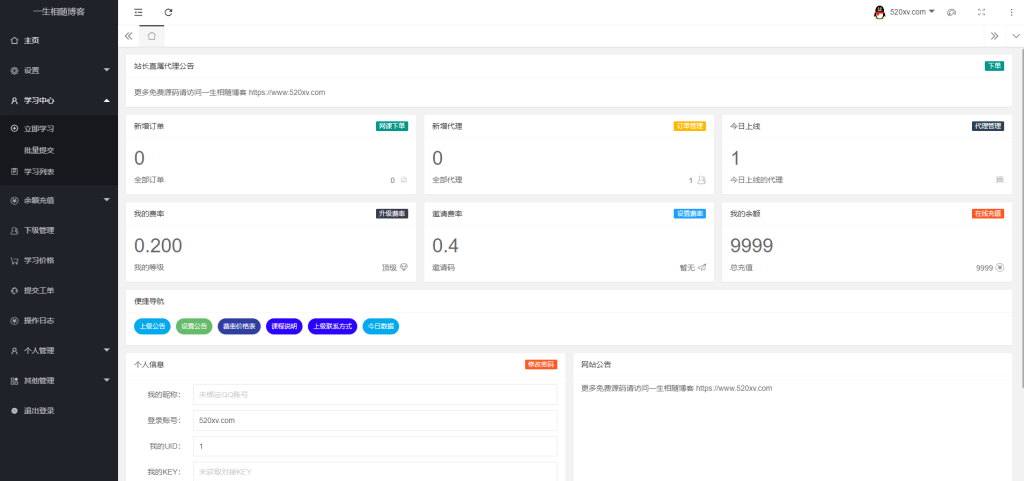Click the 我的昵称 input field

coord(375,394)
